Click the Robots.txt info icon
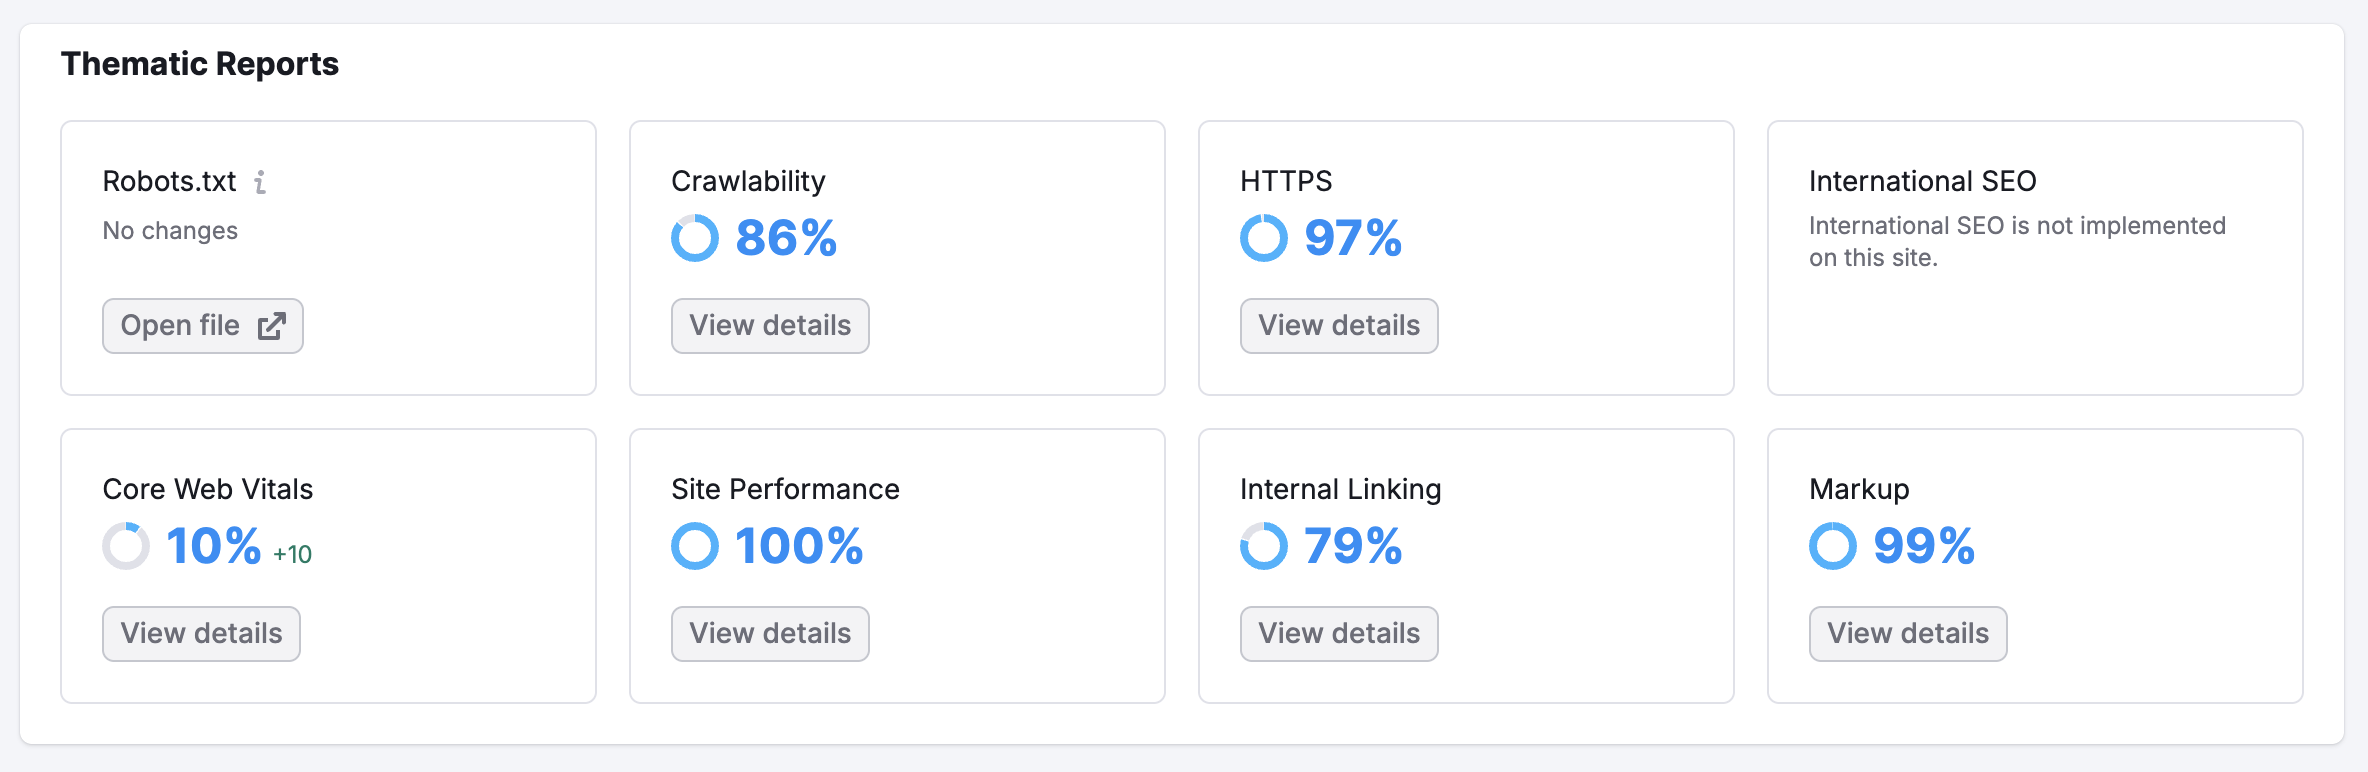 coord(261,182)
